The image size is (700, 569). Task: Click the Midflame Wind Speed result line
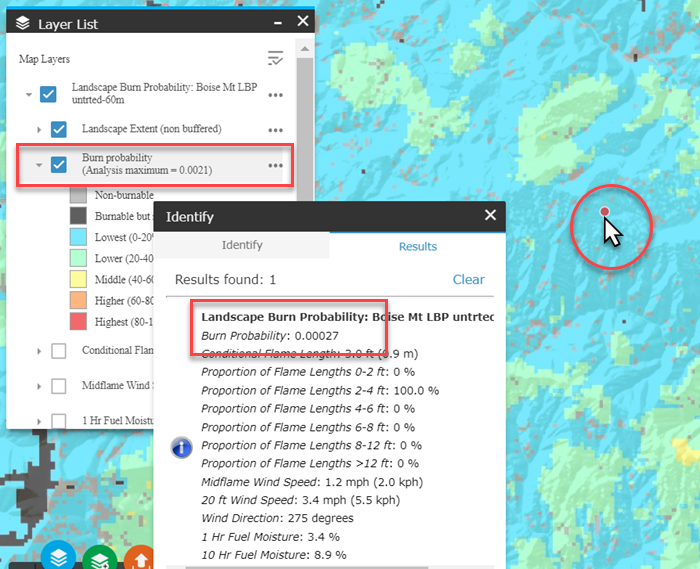(312, 482)
